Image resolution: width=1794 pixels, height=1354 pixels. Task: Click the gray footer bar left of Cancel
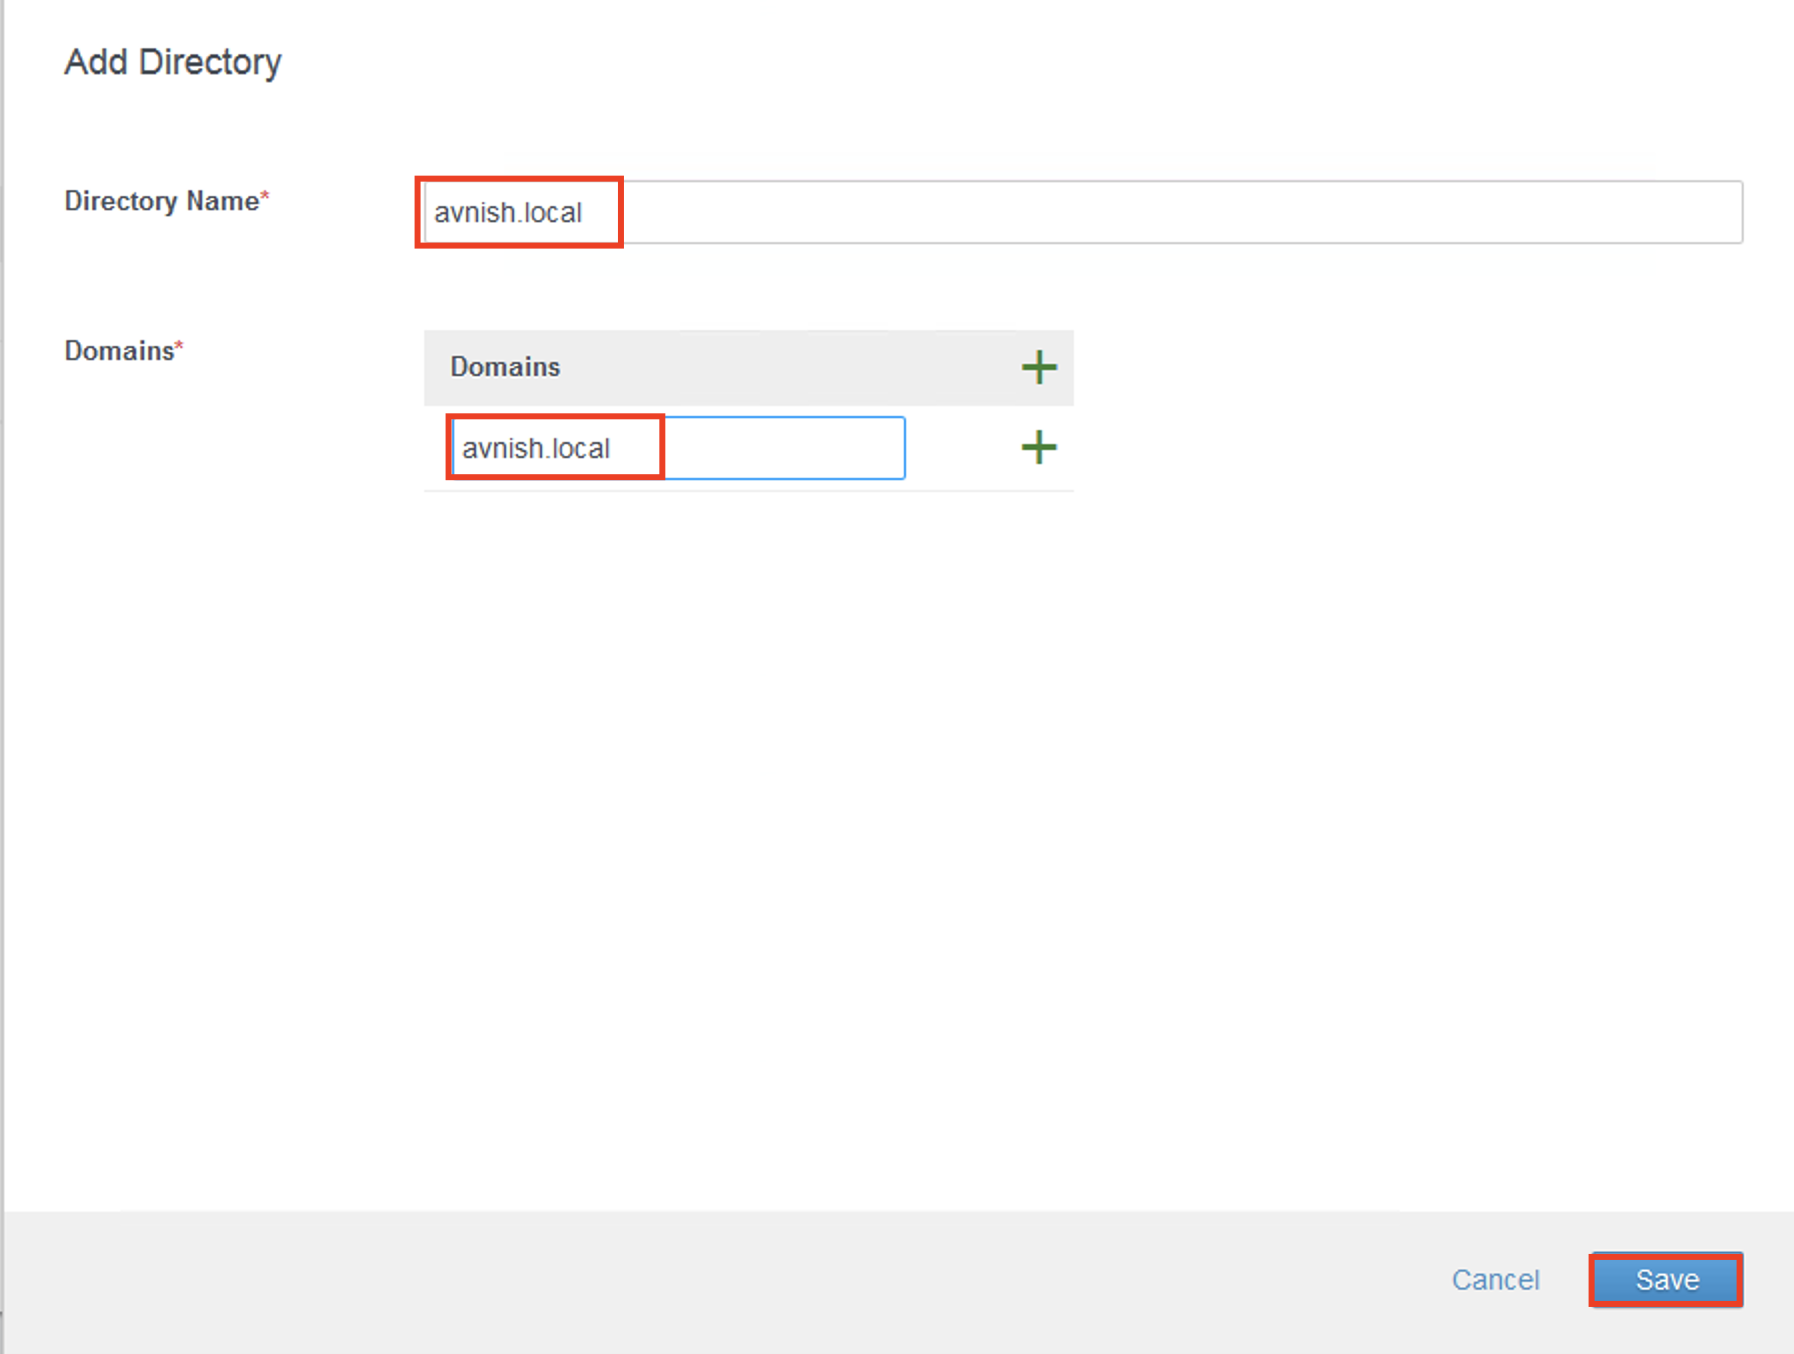coord(700,1280)
